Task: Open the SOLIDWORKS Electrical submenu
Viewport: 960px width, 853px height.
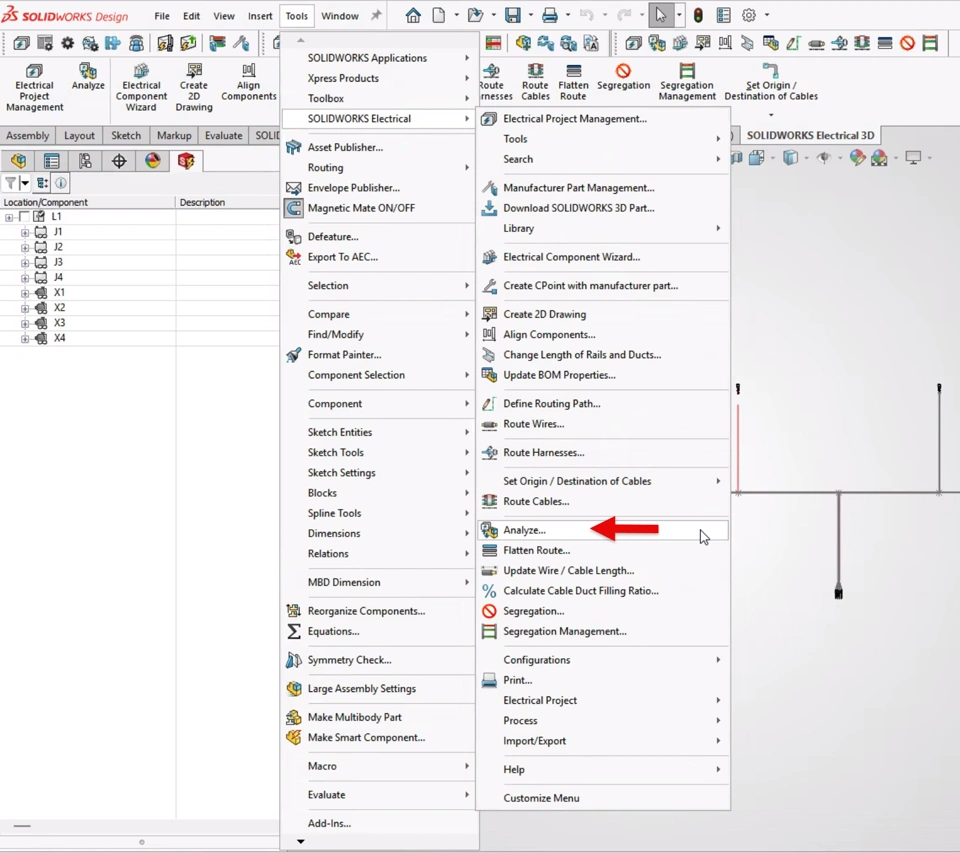Action: pyautogui.click(x=378, y=119)
